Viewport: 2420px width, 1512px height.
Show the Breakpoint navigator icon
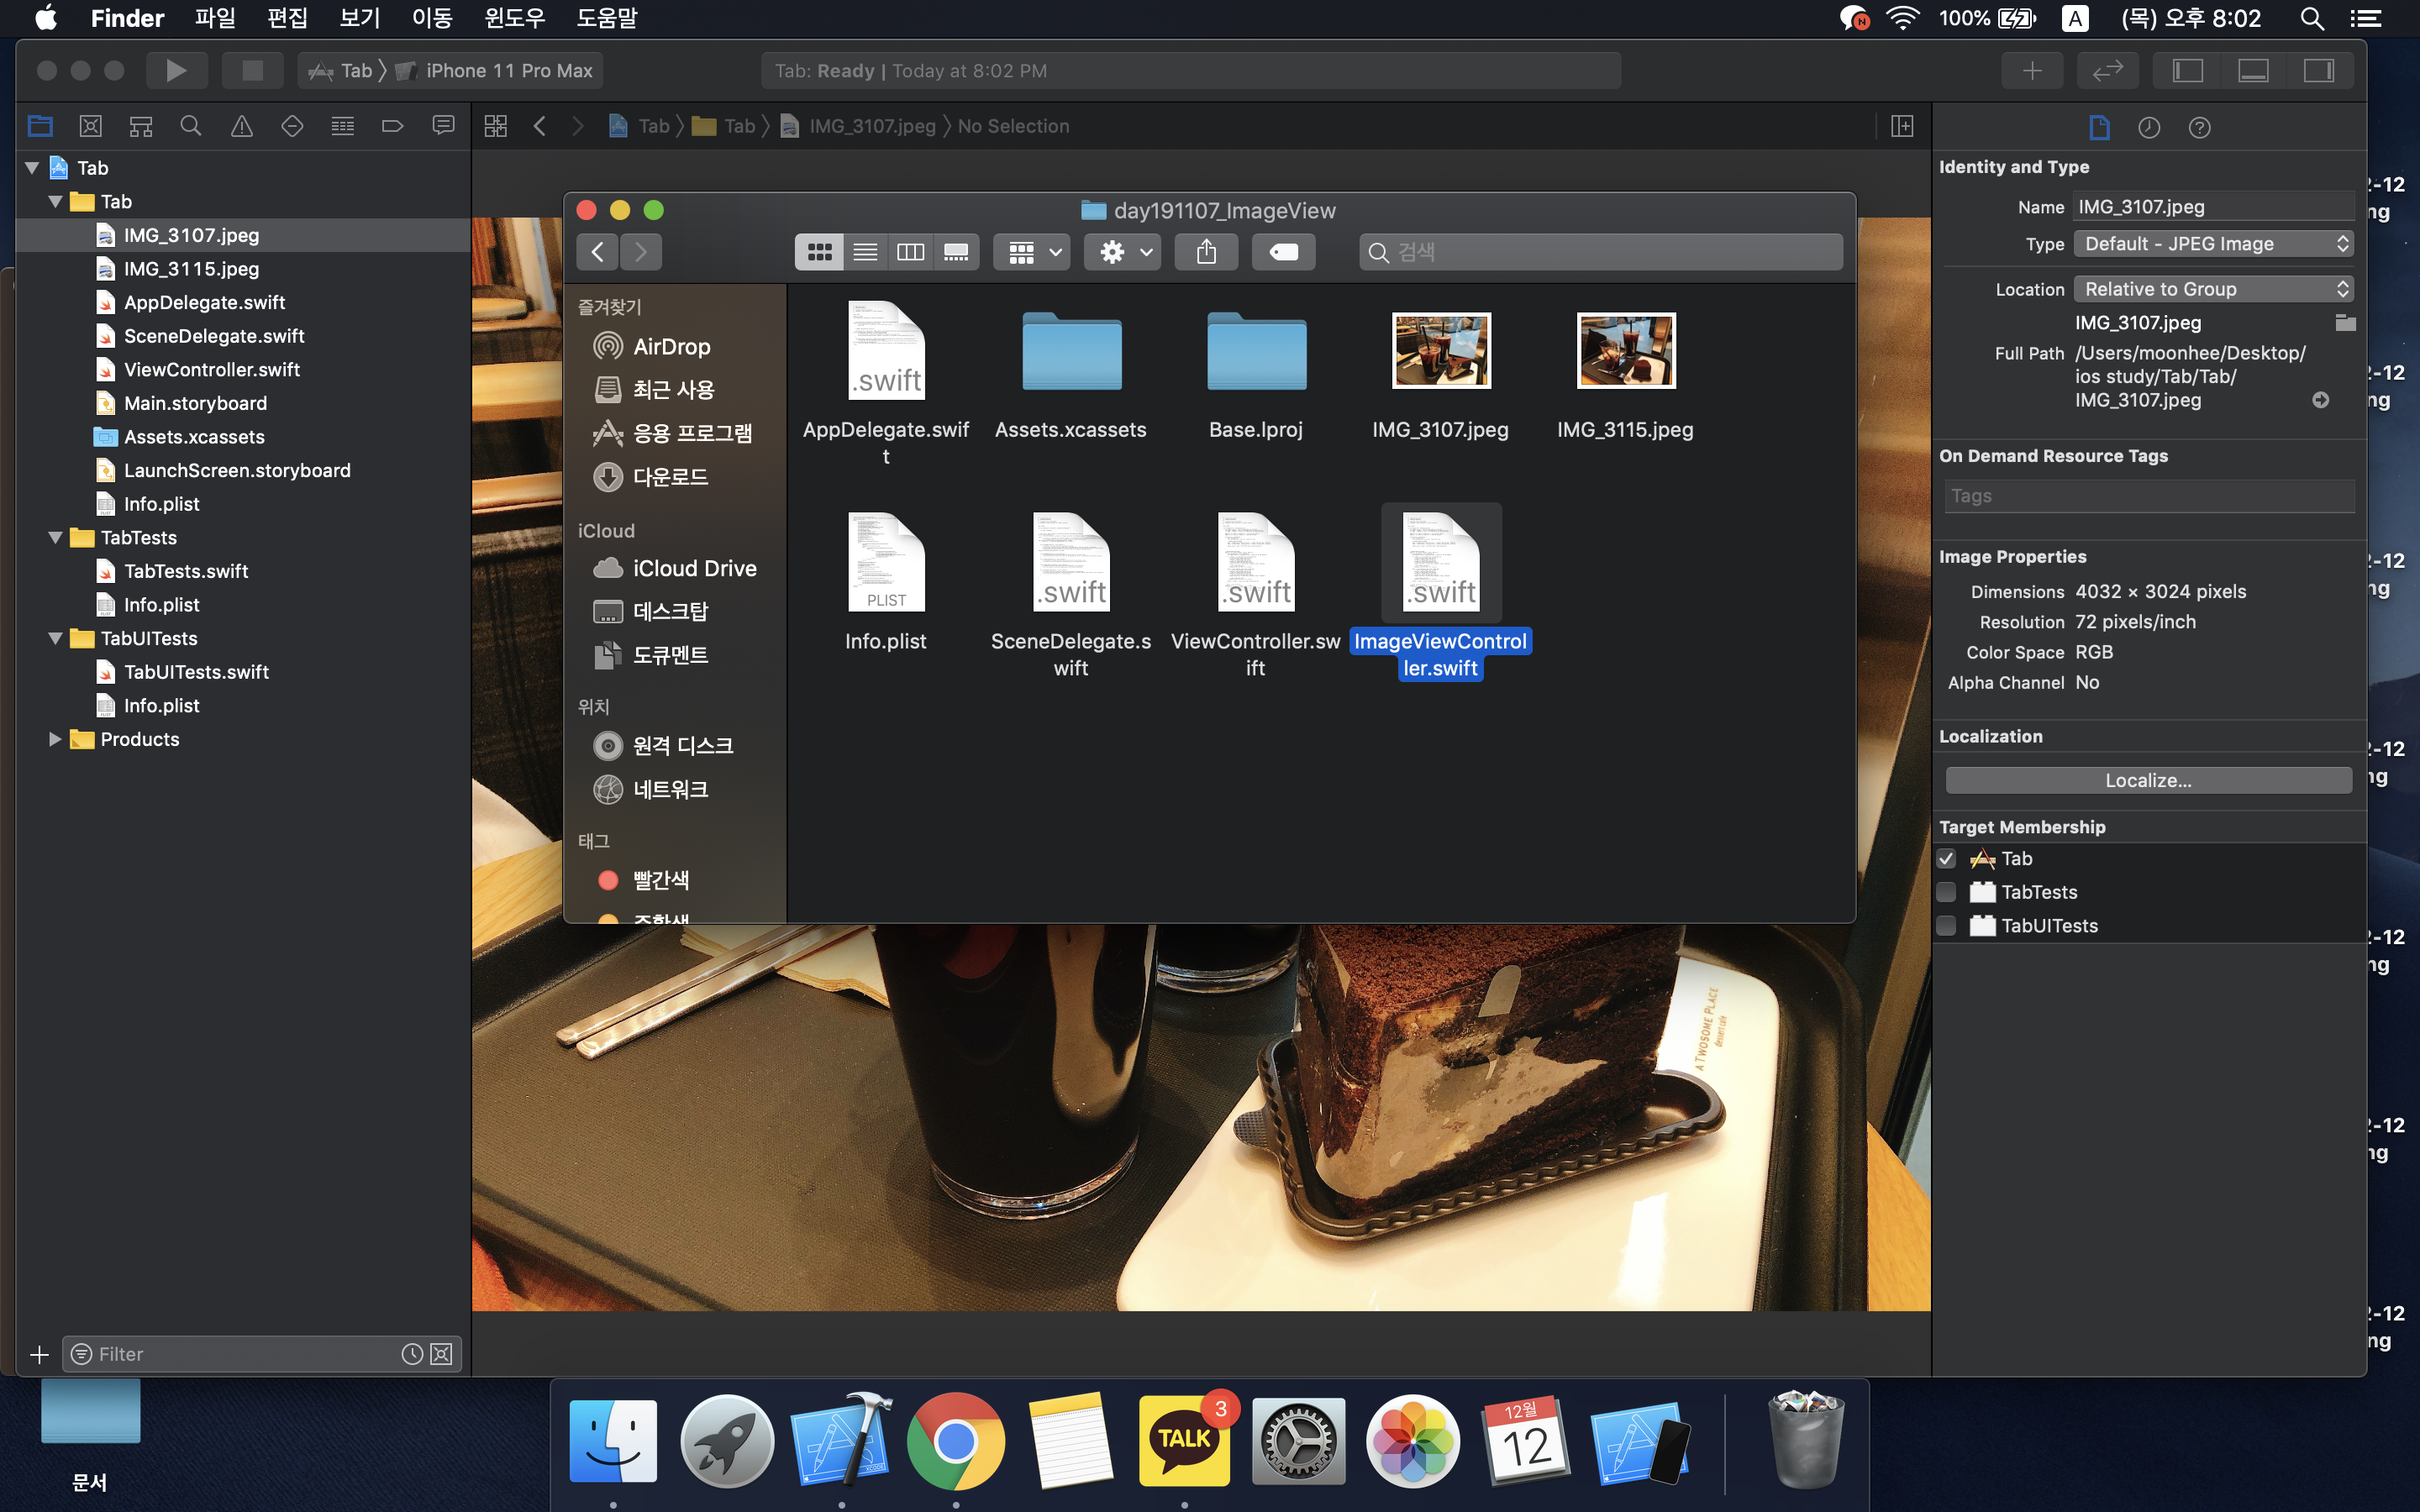[392, 126]
